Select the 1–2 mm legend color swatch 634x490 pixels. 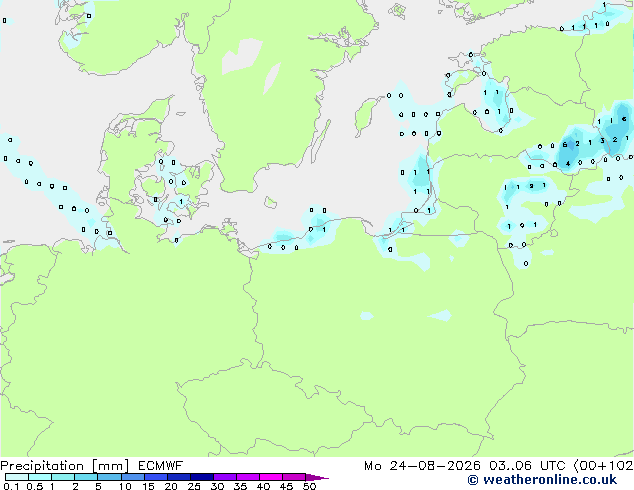[x=63, y=477]
